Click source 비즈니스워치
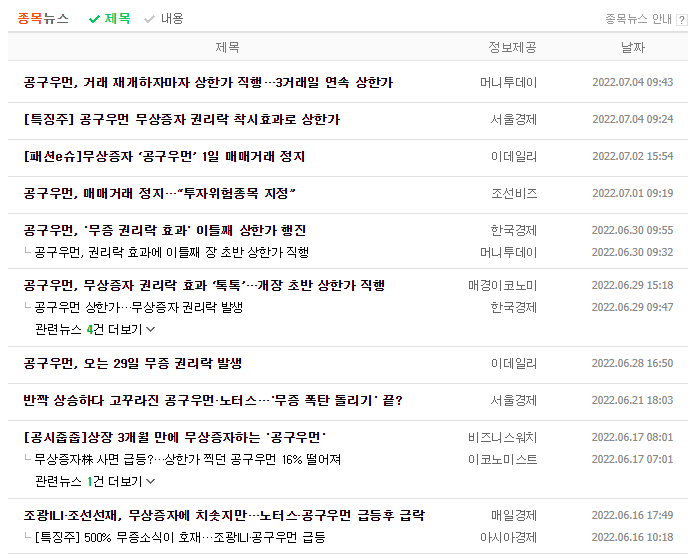This screenshot has height=558, width=694. (503, 438)
